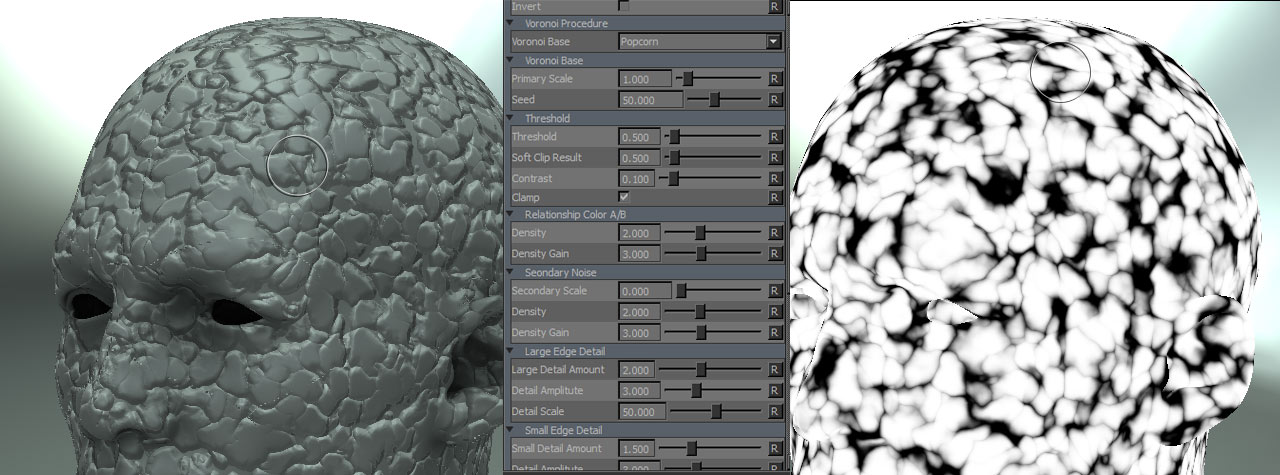Reset Voronoi Base dropdown with R button
The height and width of the screenshot is (475, 1280).
tap(774, 42)
